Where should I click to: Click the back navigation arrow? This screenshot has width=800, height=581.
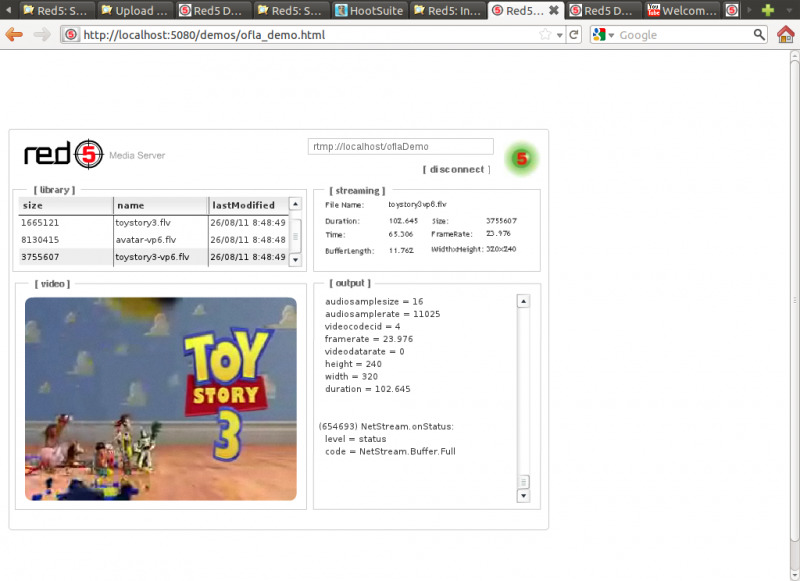(x=14, y=34)
